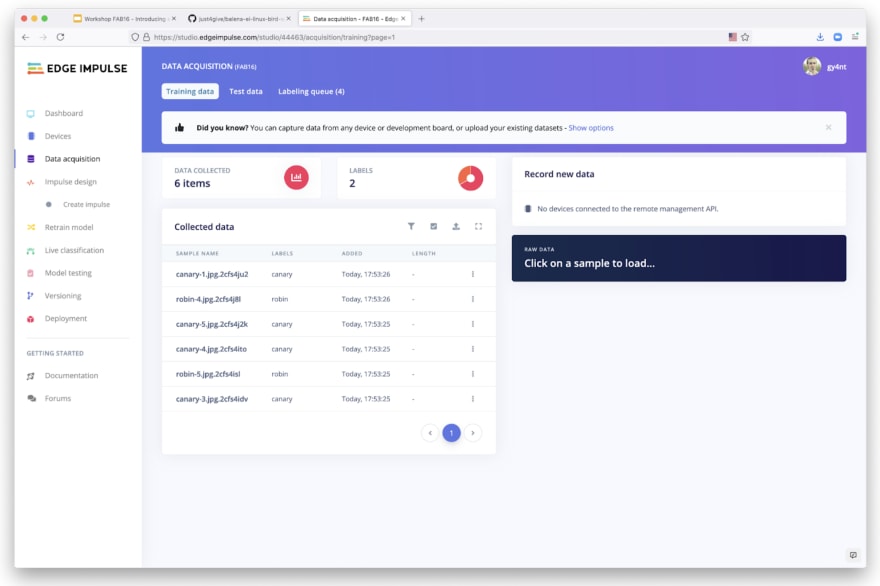Open the Dashboard sidebar item
The width and height of the screenshot is (880, 586).
click(x=63, y=113)
